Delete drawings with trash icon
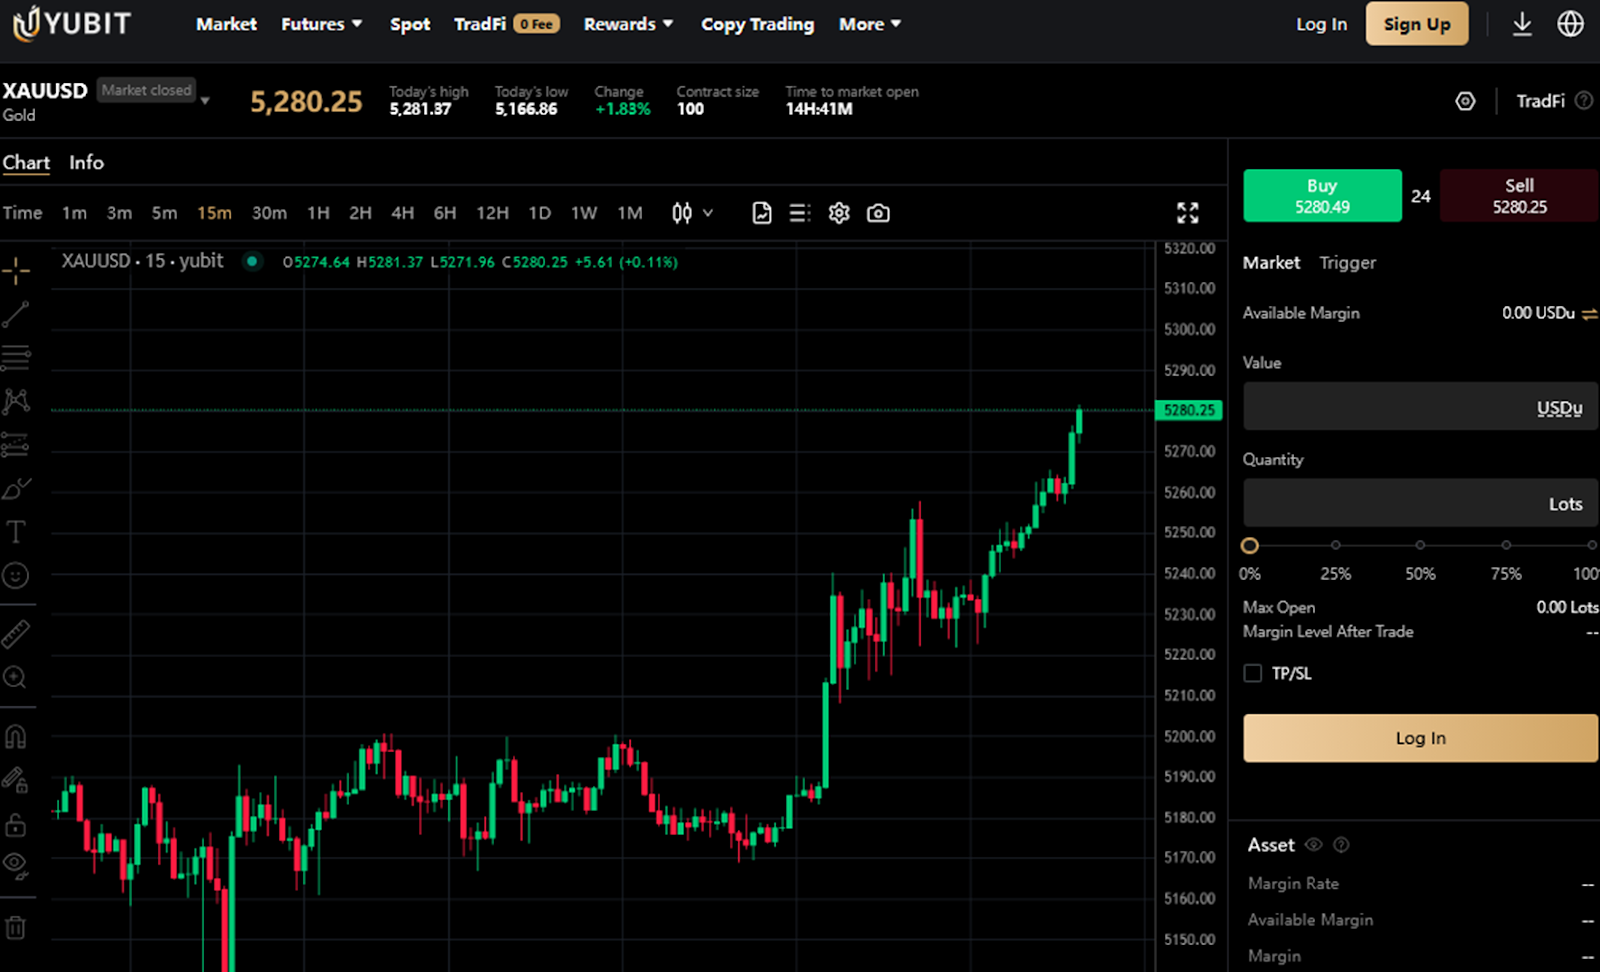 16,928
